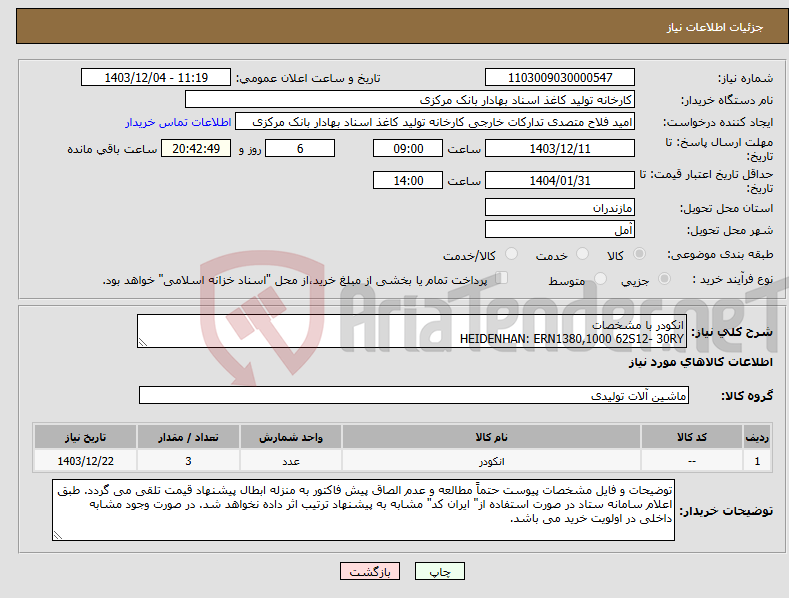
Task: Click the resize grip of the buyer notes box
Action: tap(58, 536)
